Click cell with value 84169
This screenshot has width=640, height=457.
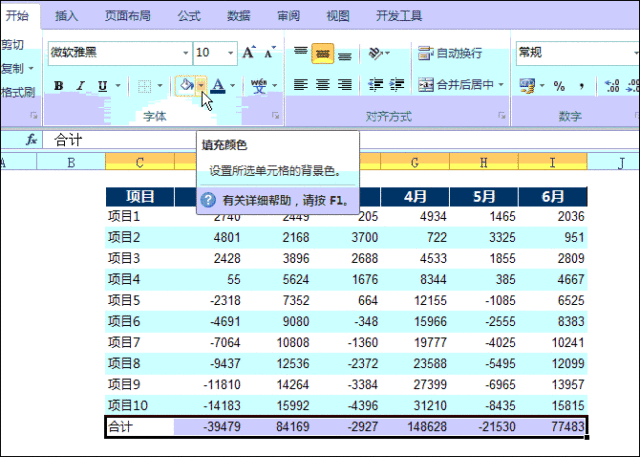pos(277,426)
